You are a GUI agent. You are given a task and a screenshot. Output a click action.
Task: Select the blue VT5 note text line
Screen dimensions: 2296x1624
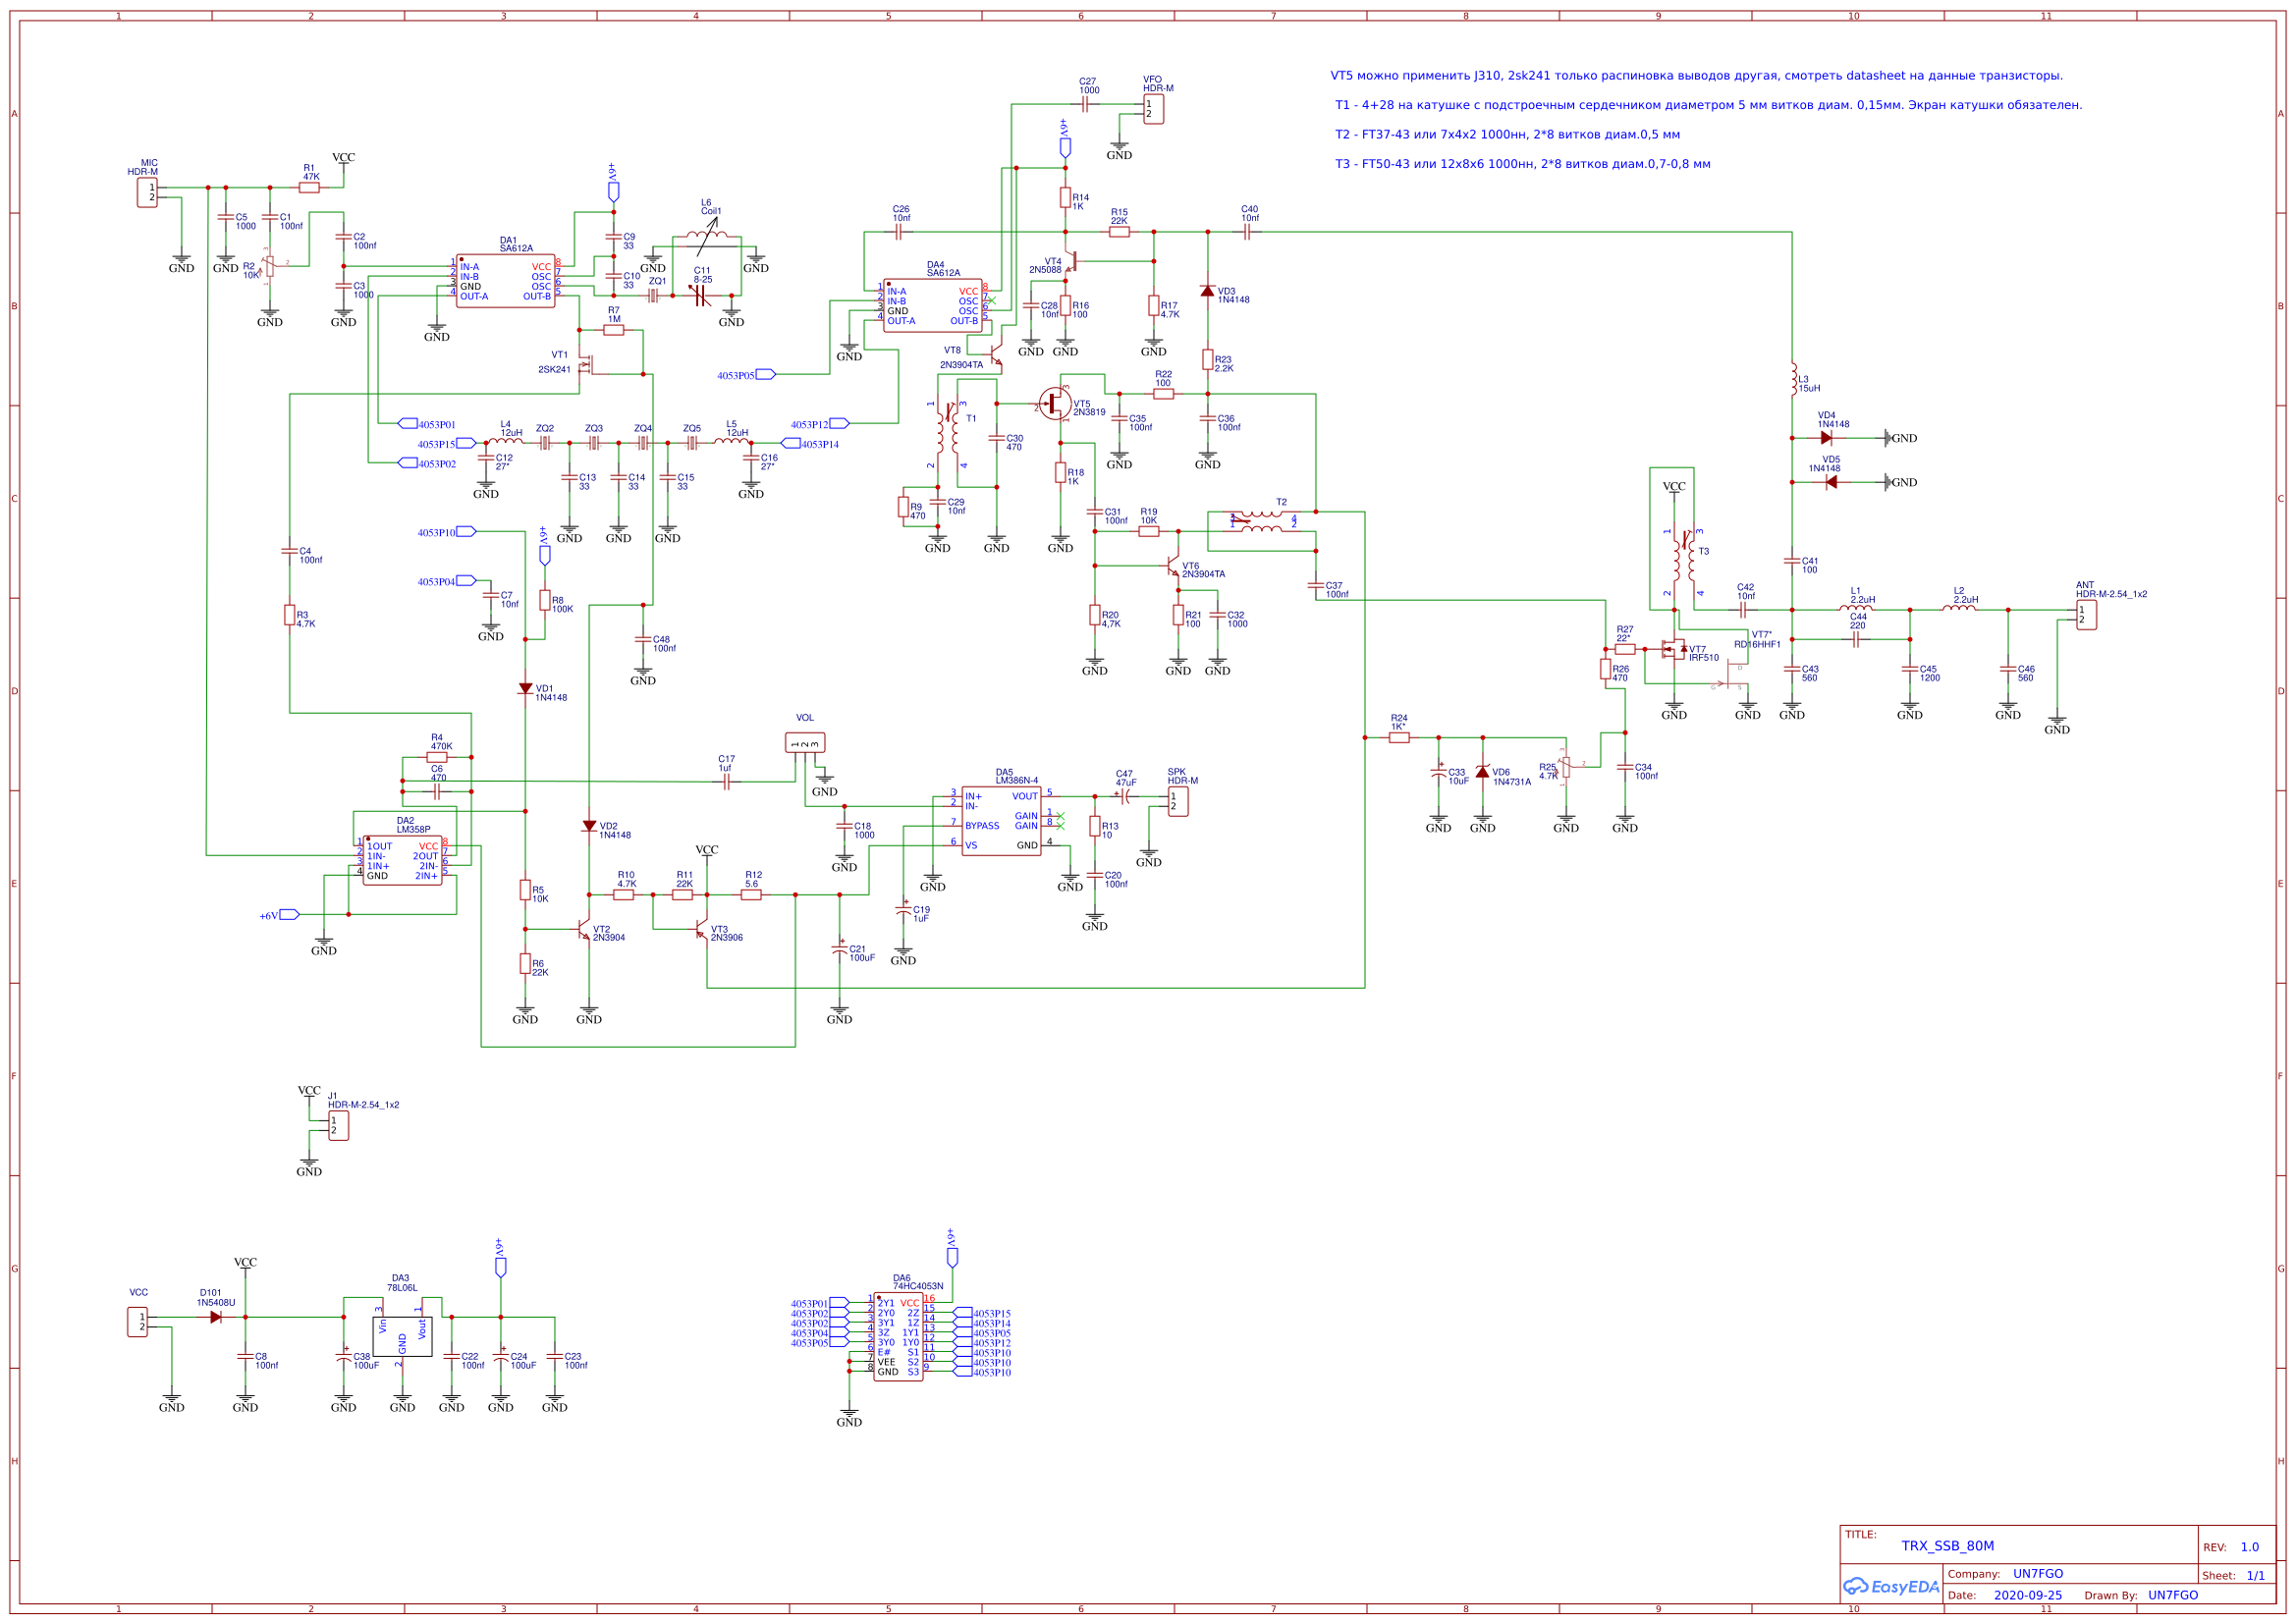[x=1696, y=76]
